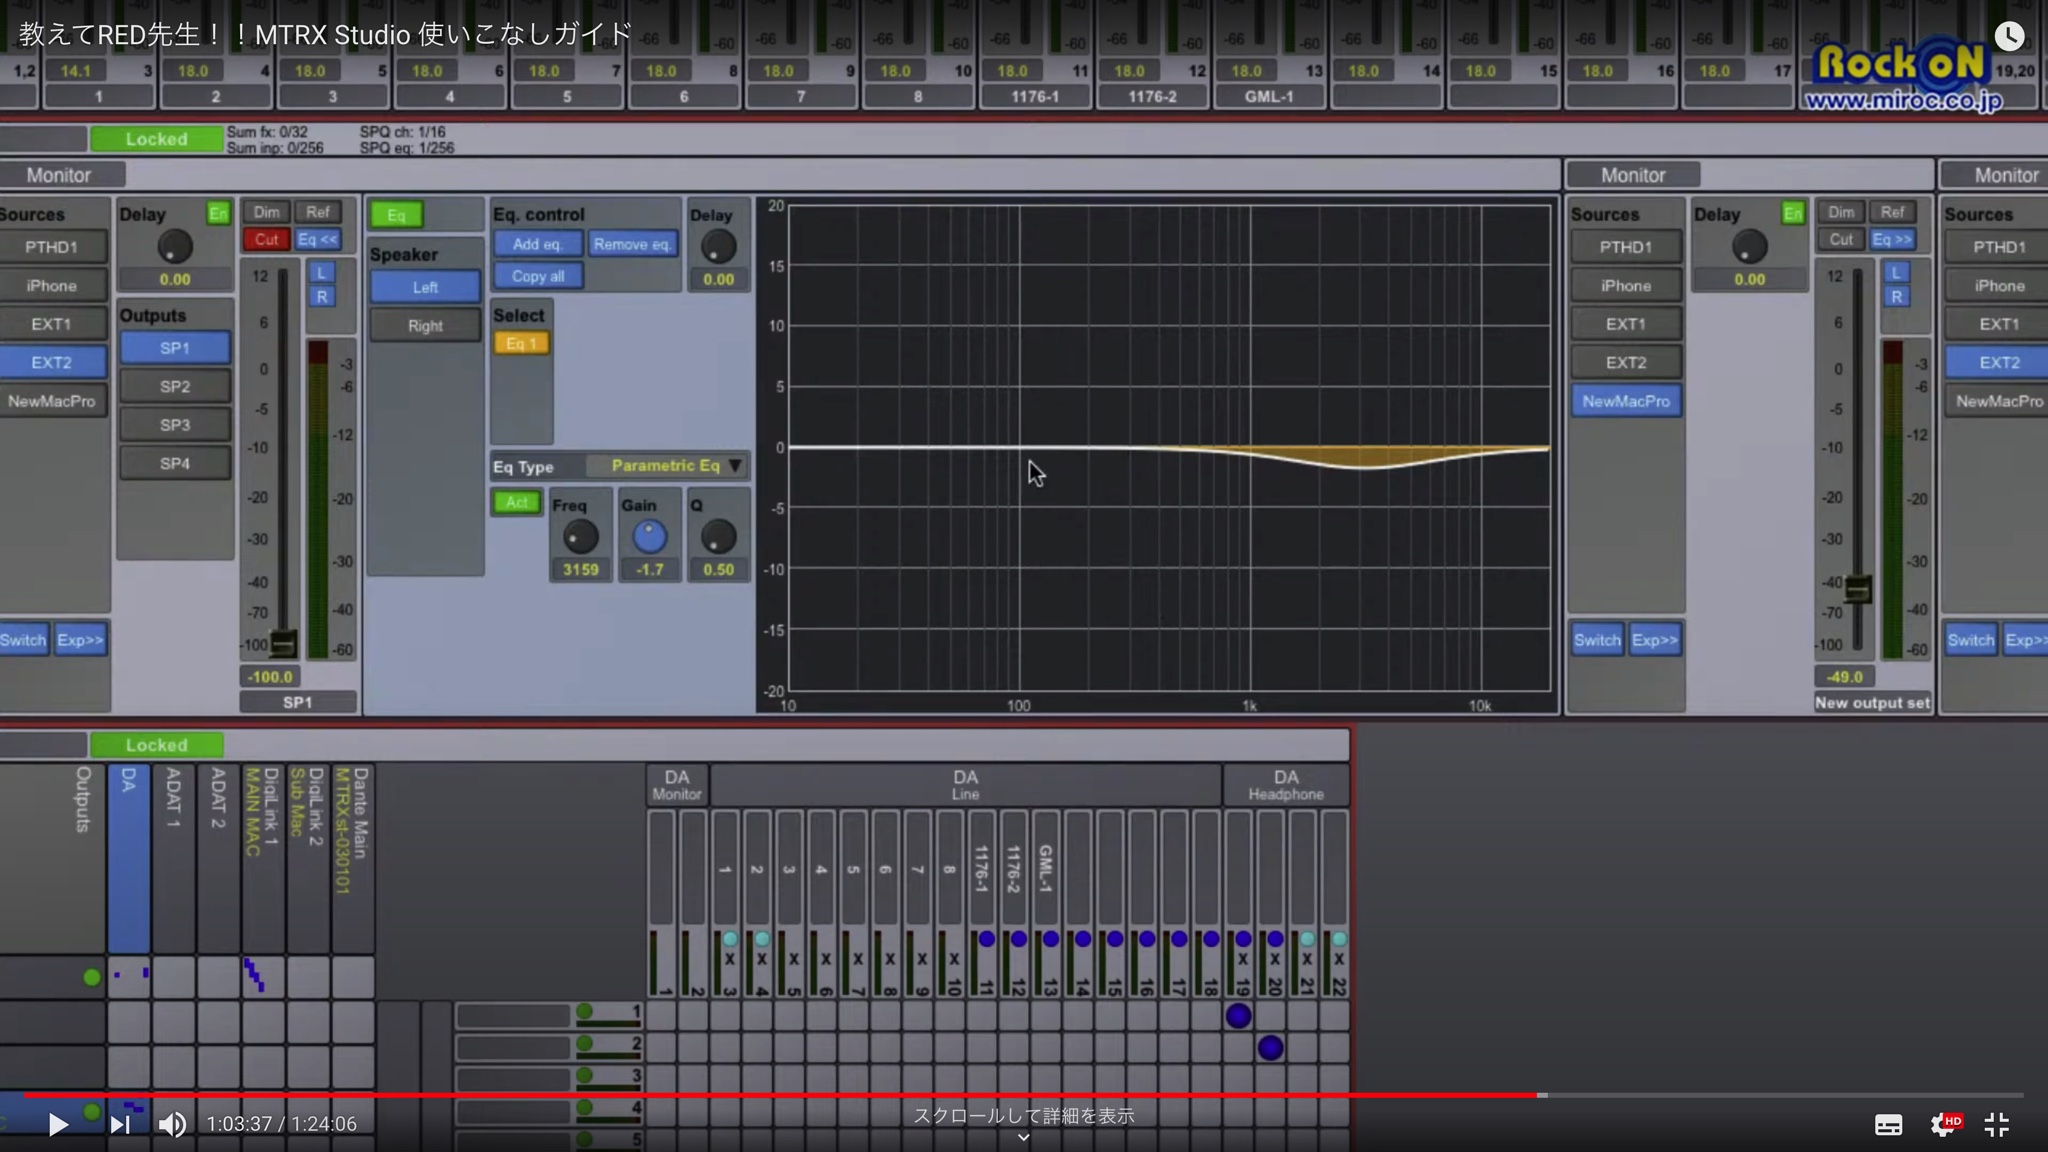
Task: Toggle the Eq enable button
Action: point(396,215)
